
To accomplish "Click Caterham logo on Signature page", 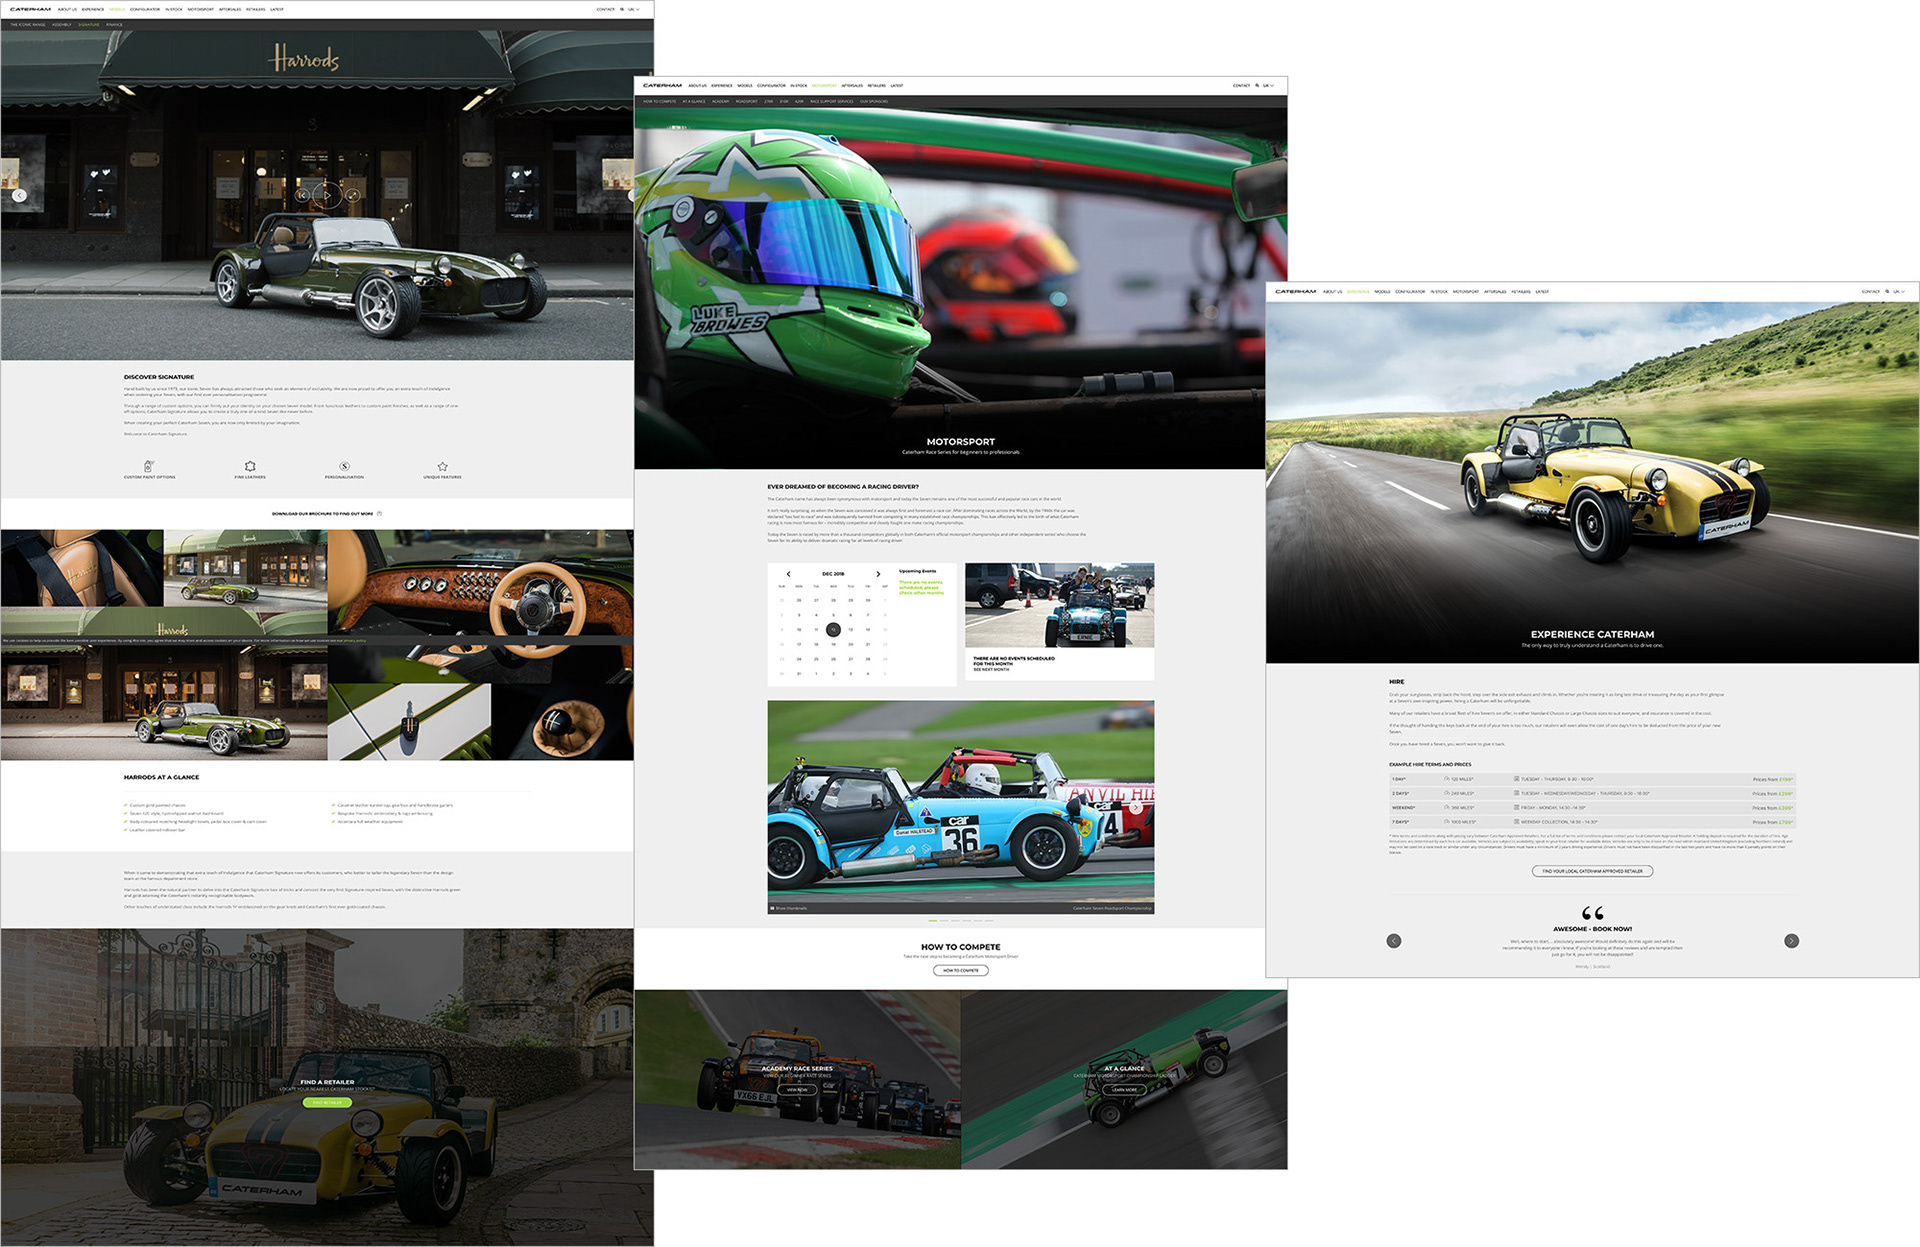I will tap(30, 9).
